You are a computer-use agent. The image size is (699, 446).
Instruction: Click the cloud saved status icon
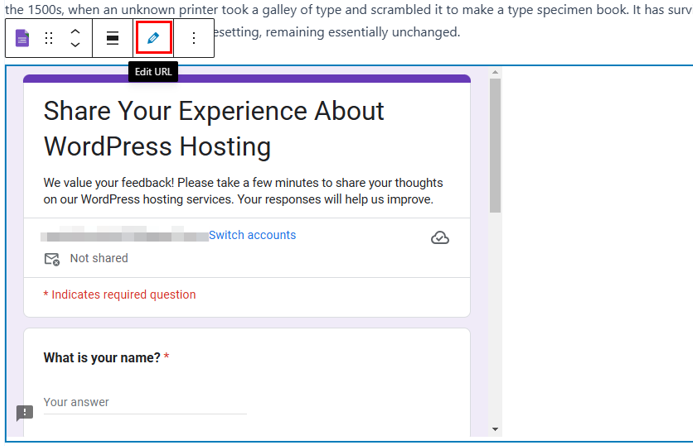pyautogui.click(x=440, y=238)
